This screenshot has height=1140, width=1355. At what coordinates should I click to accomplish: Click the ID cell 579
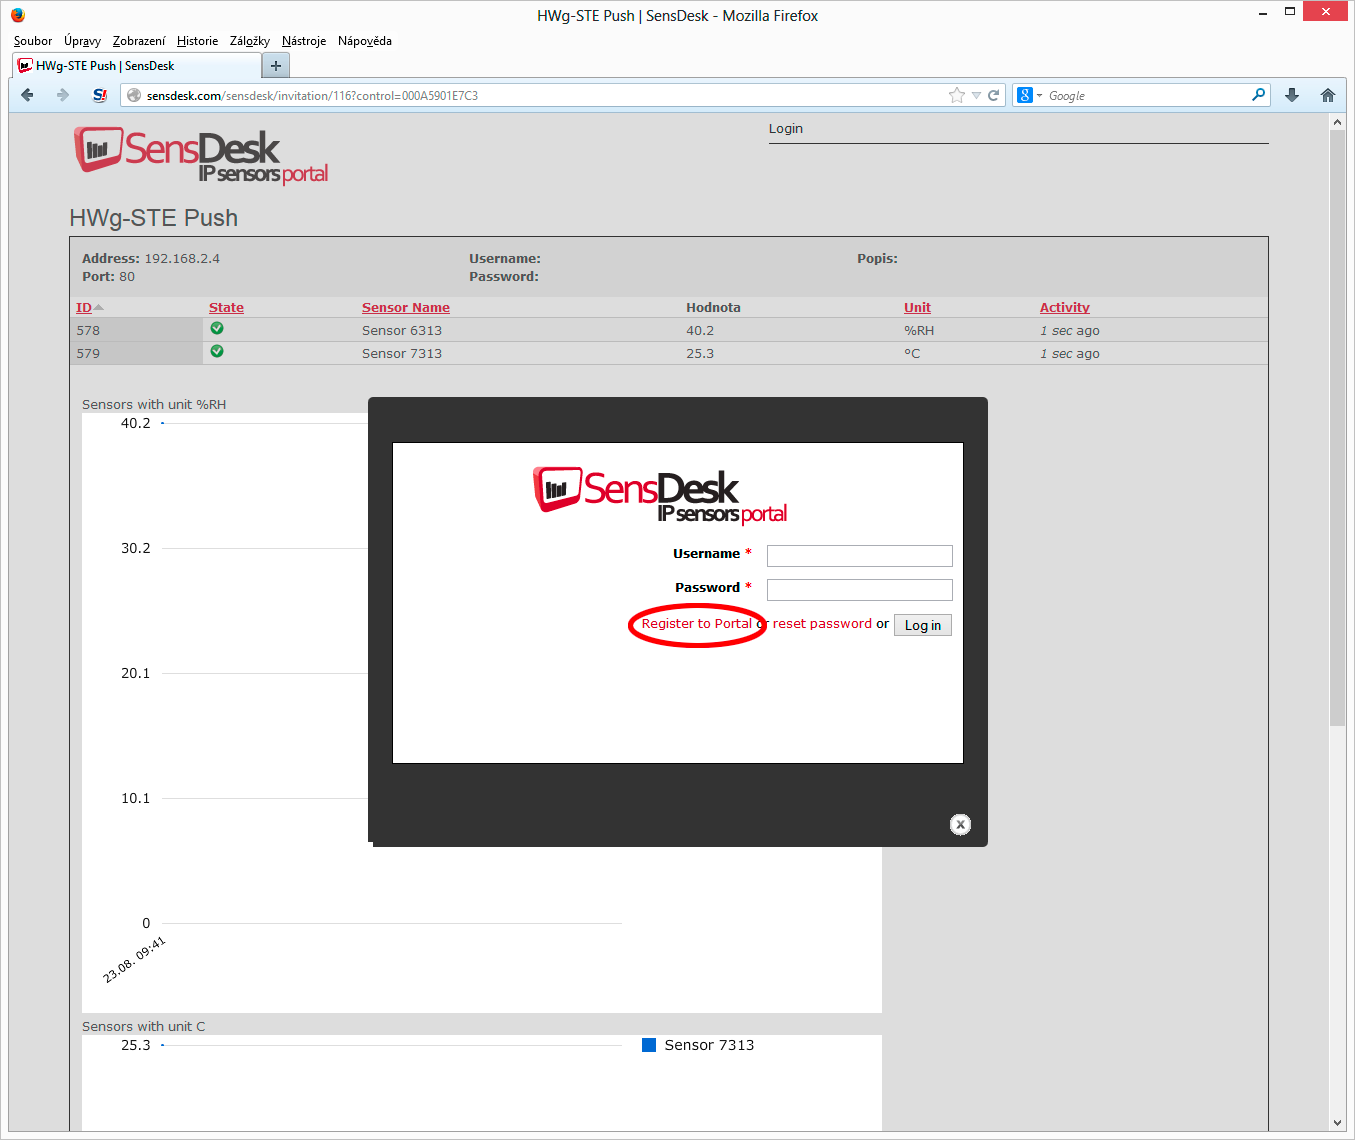click(88, 353)
